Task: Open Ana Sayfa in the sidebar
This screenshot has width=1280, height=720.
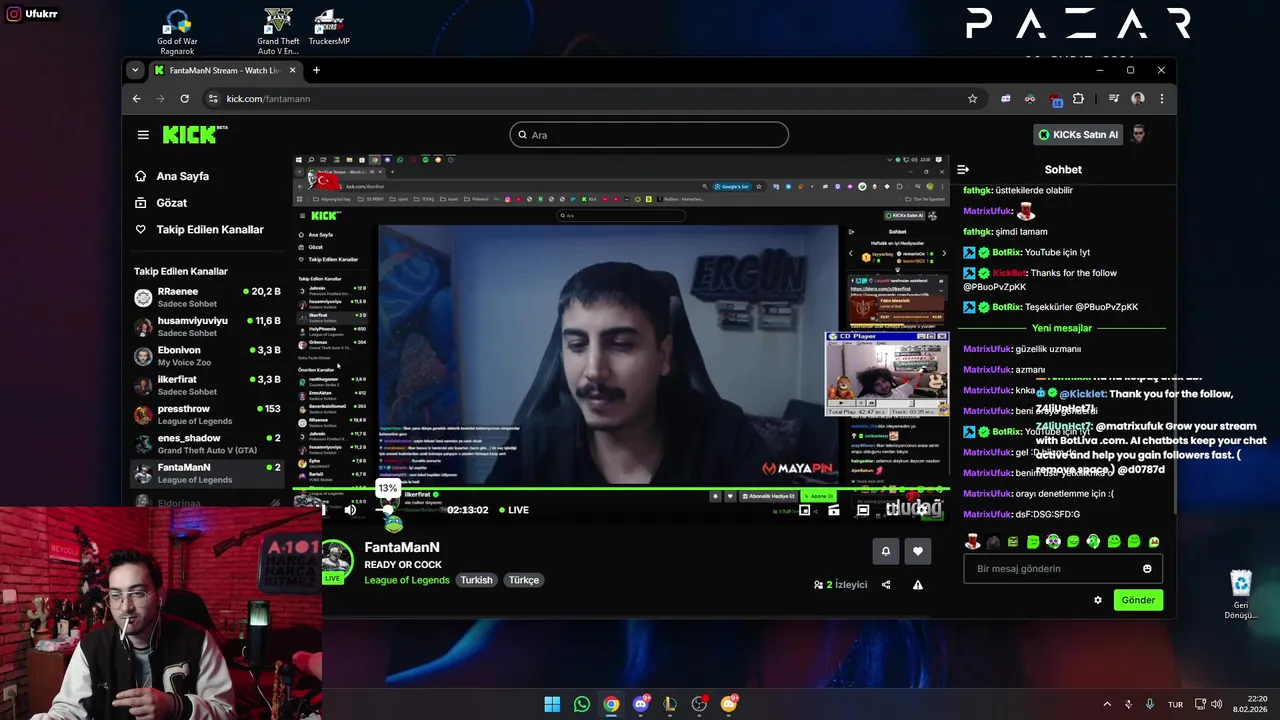Action: [182, 176]
